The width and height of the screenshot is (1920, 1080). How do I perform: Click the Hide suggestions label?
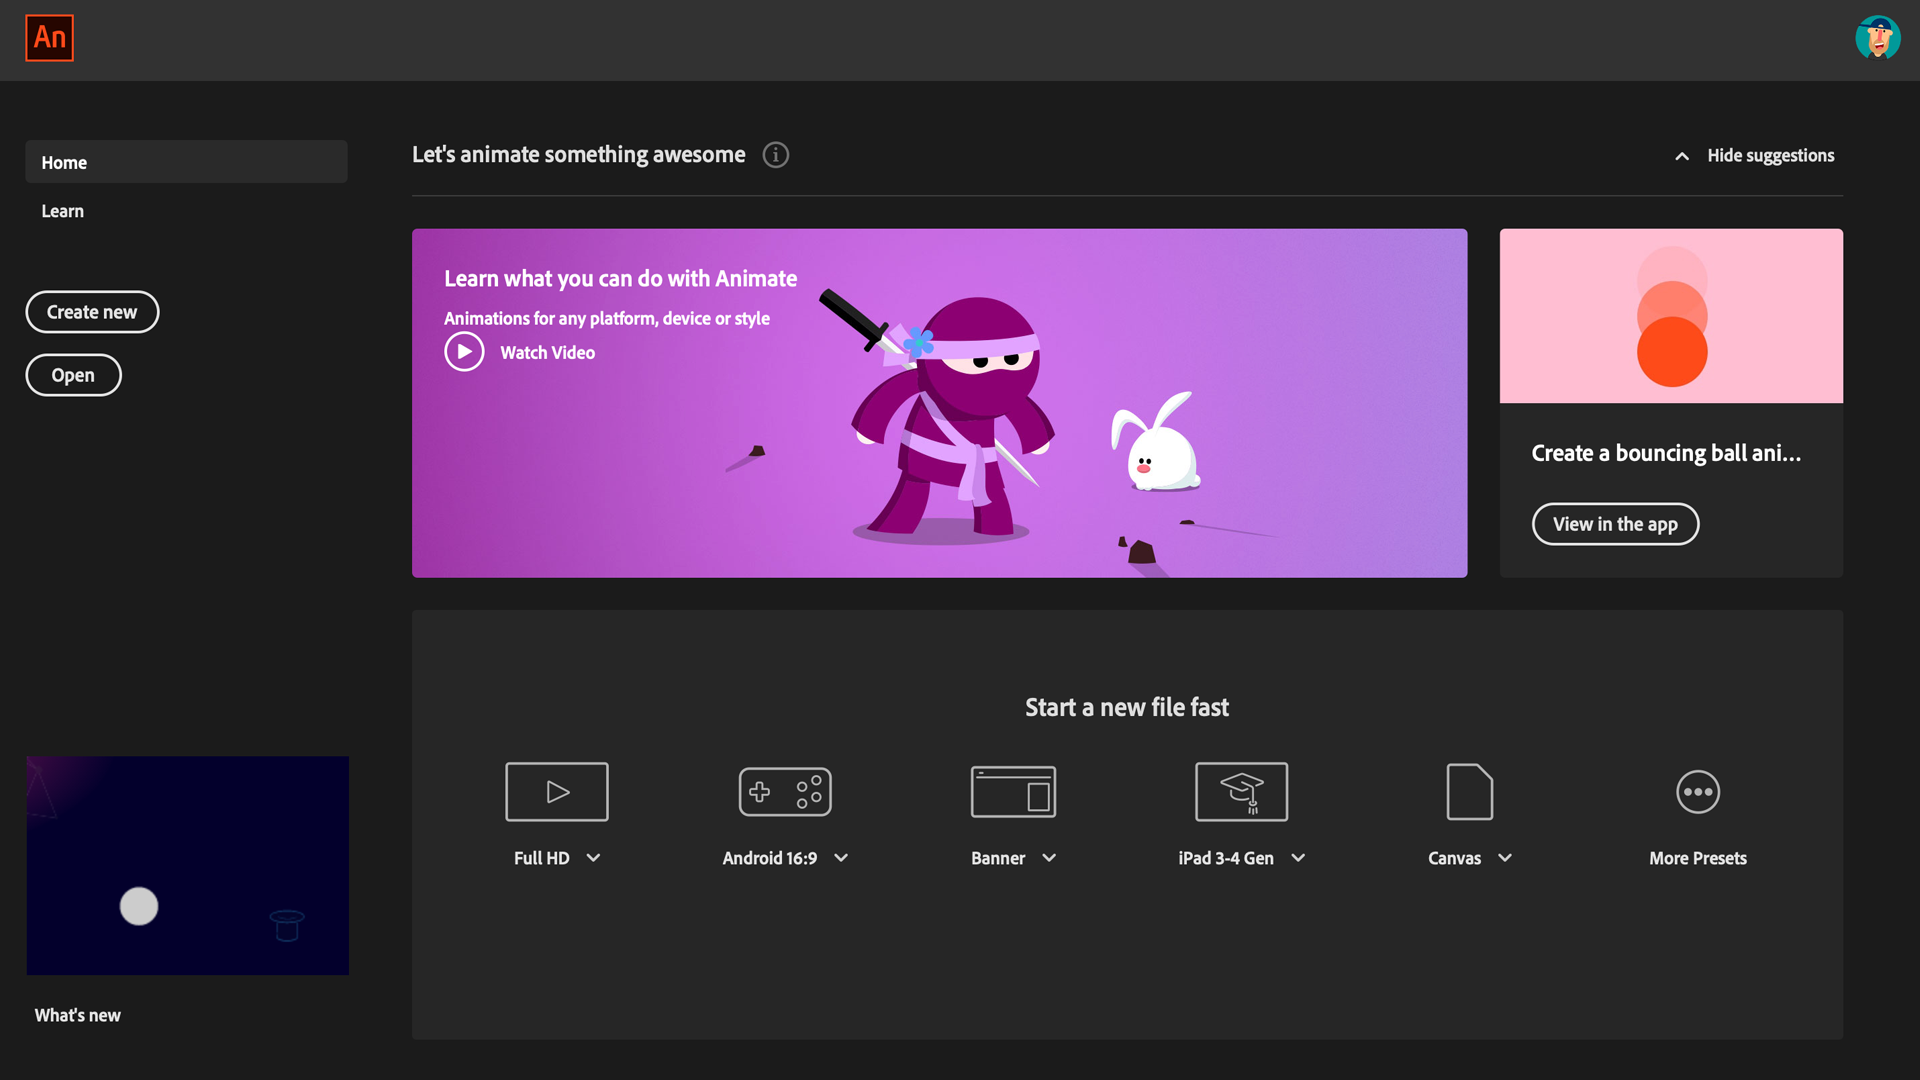tap(1770, 156)
